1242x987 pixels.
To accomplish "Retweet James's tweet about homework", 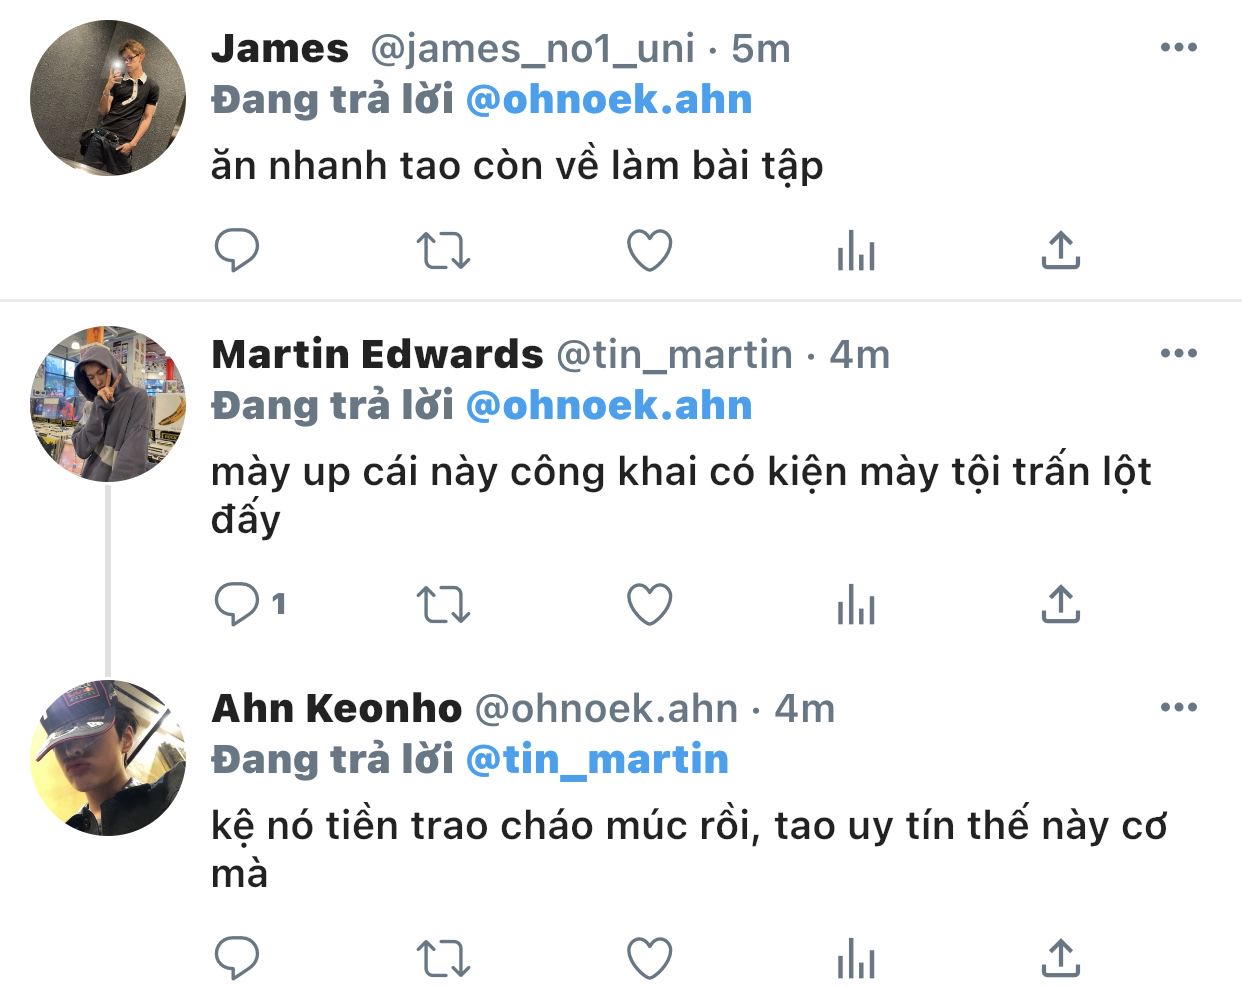I will [443, 250].
